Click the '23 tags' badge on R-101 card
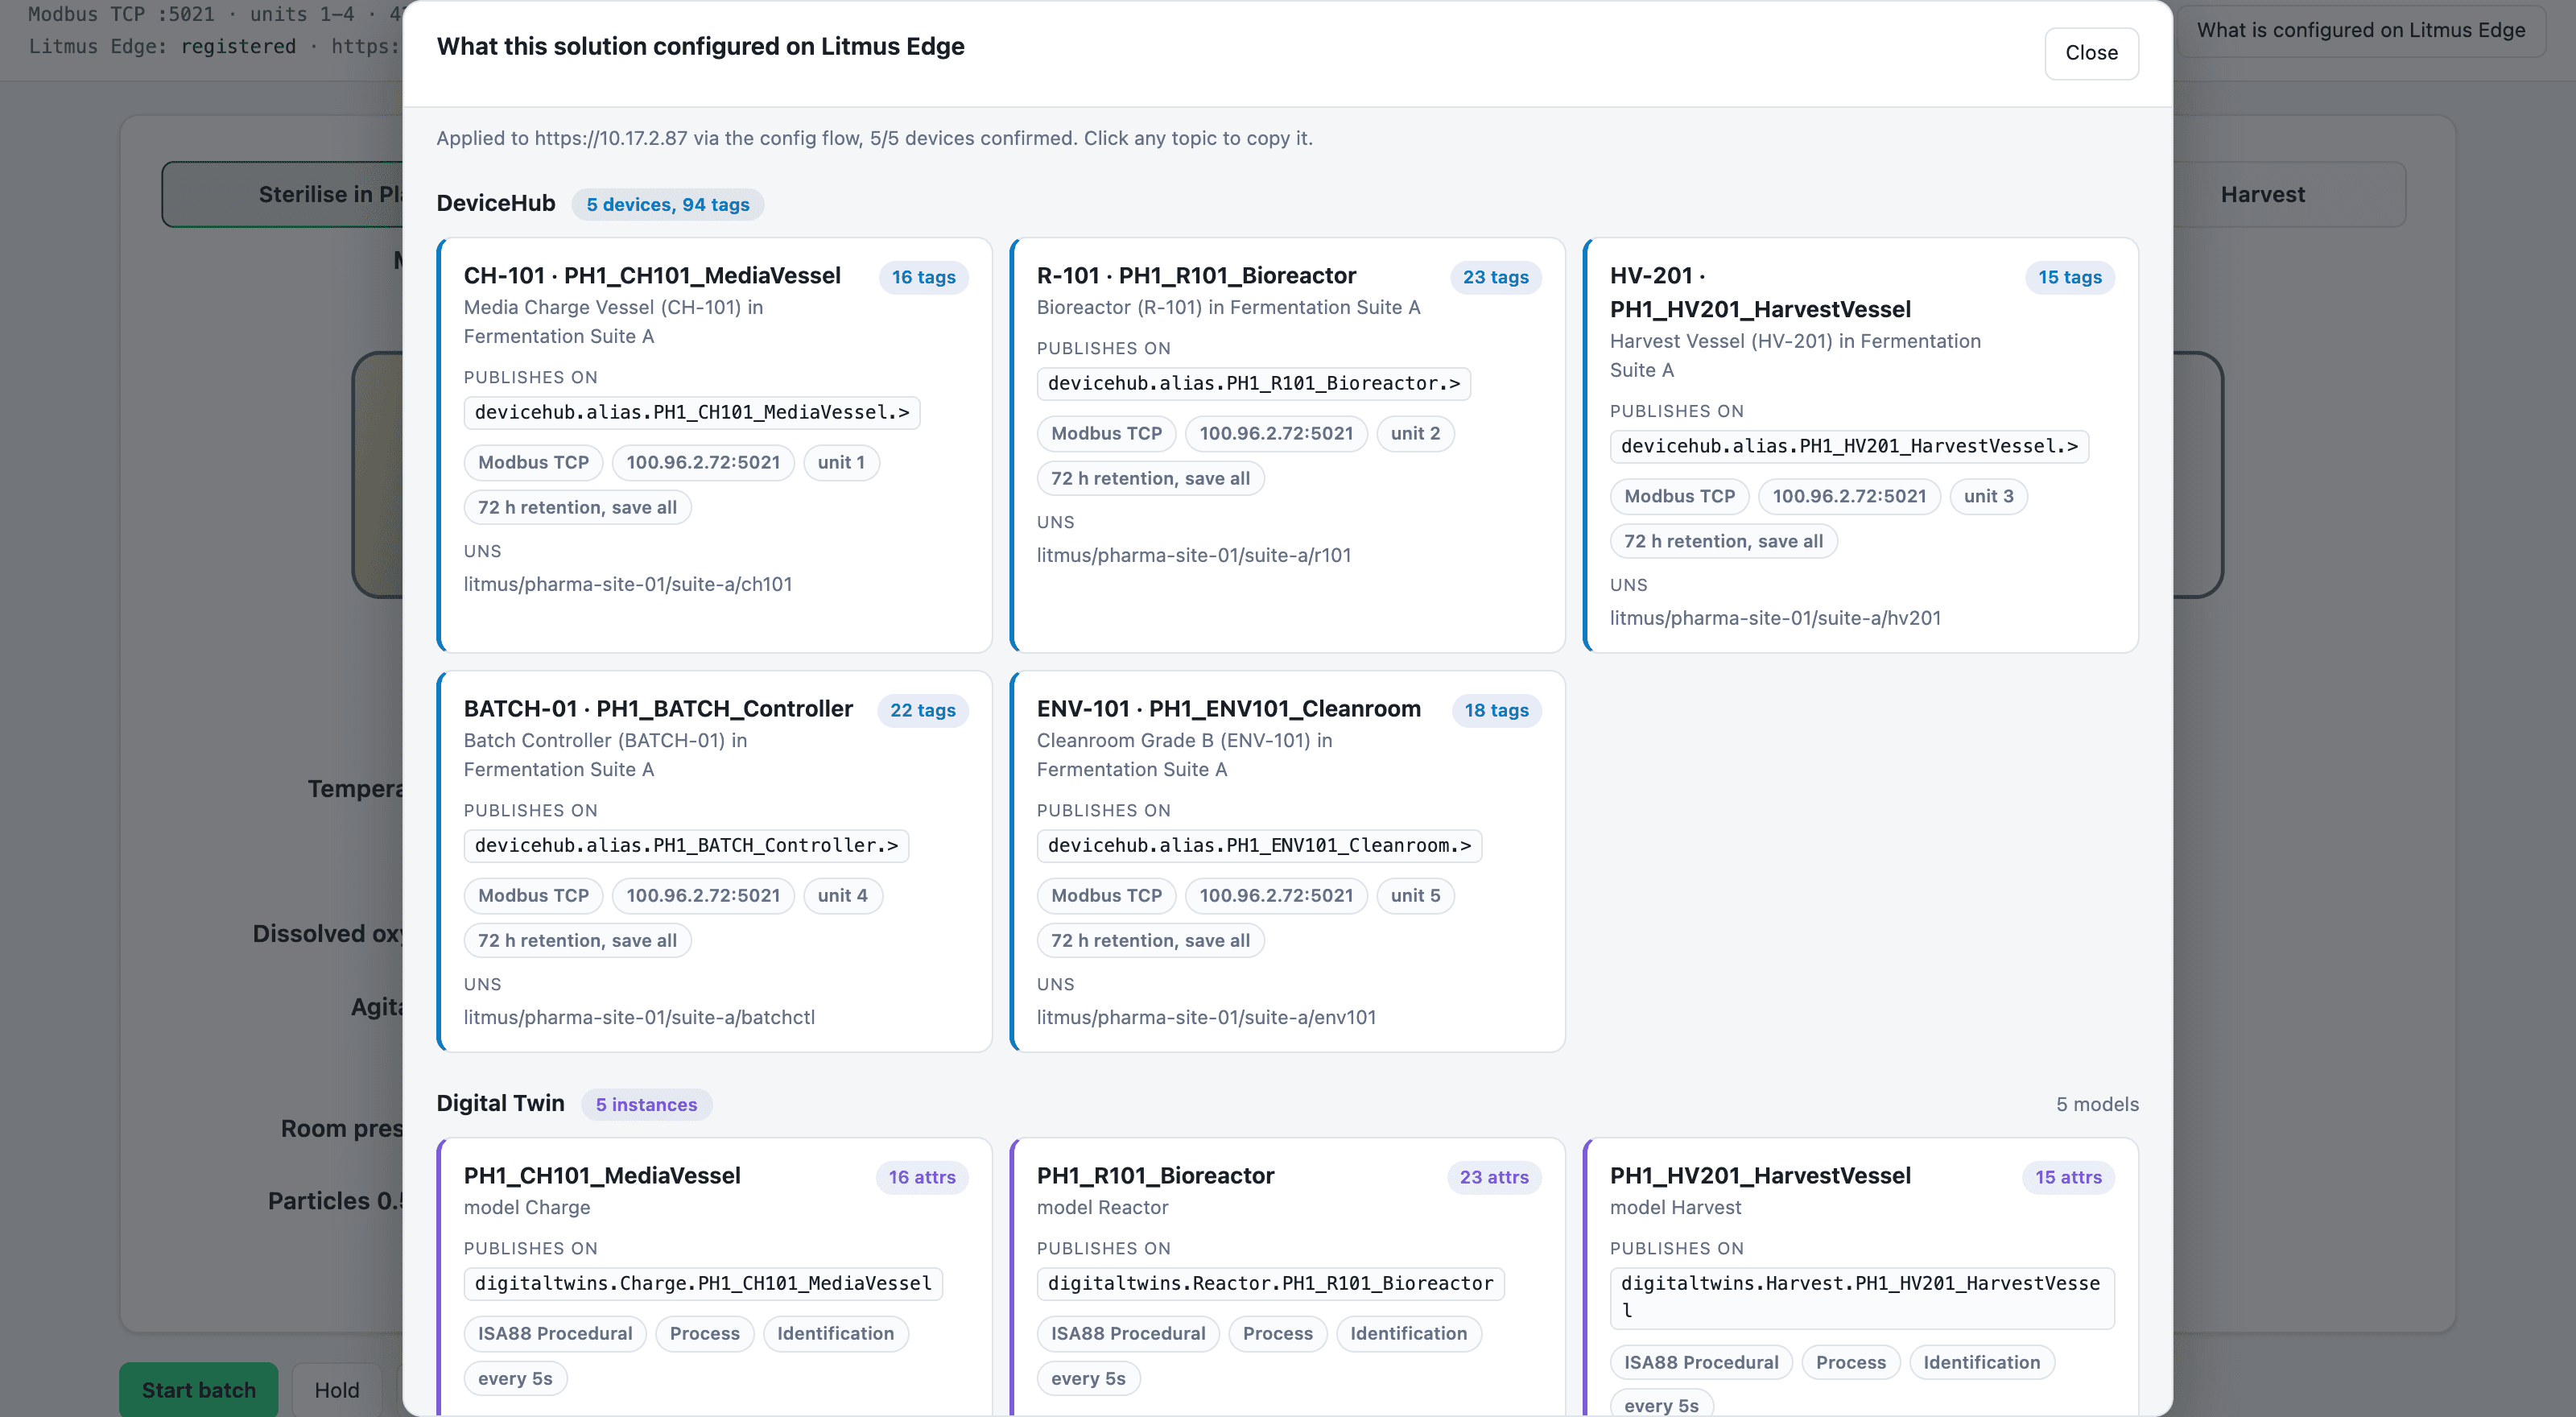Image resolution: width=2576 pixels, height=1417 pixels. click(1495, 277)
